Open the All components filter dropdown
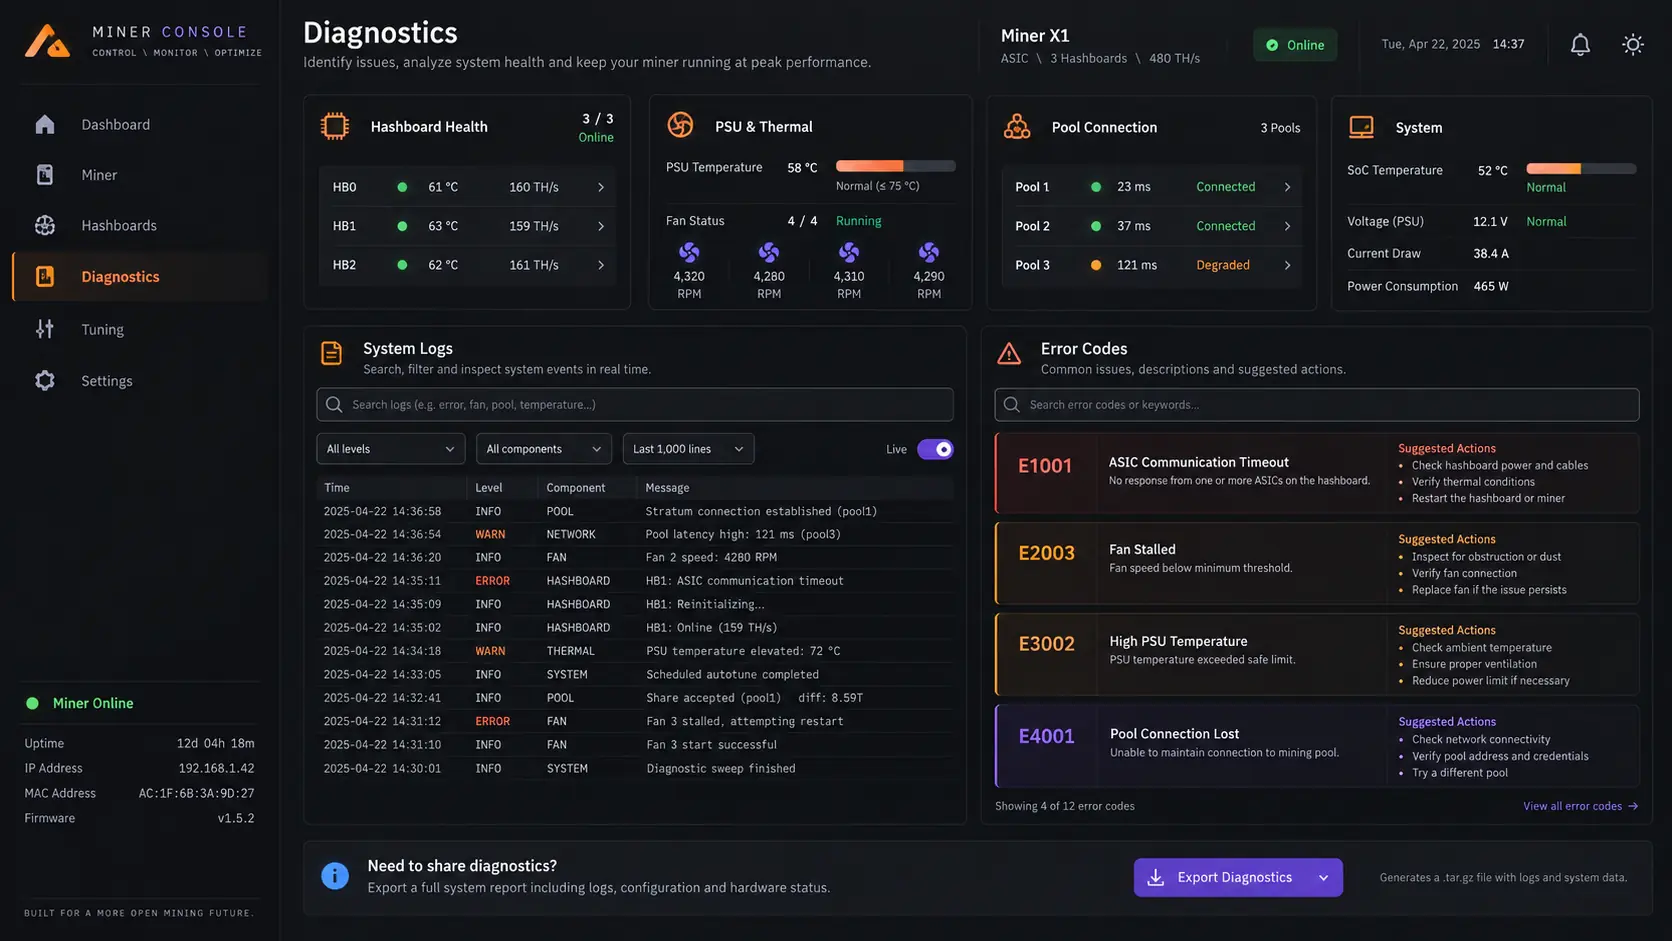Image resolution: width=1672 pixels, height=941 pixels. (x=544, y=449)
